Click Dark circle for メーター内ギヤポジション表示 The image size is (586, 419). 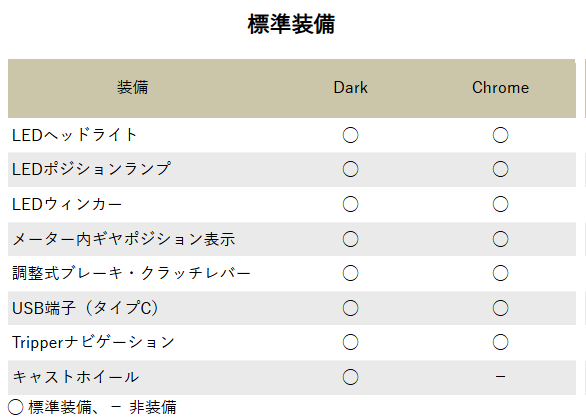350,239
